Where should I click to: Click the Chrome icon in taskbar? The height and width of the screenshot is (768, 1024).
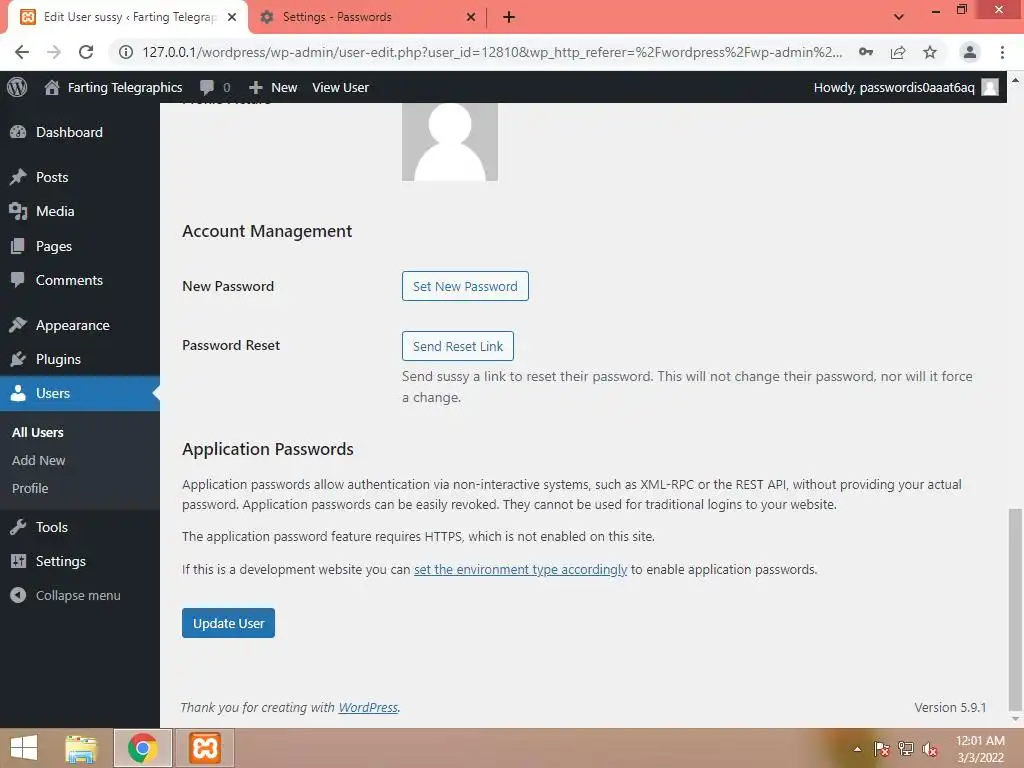pos(142,748)
